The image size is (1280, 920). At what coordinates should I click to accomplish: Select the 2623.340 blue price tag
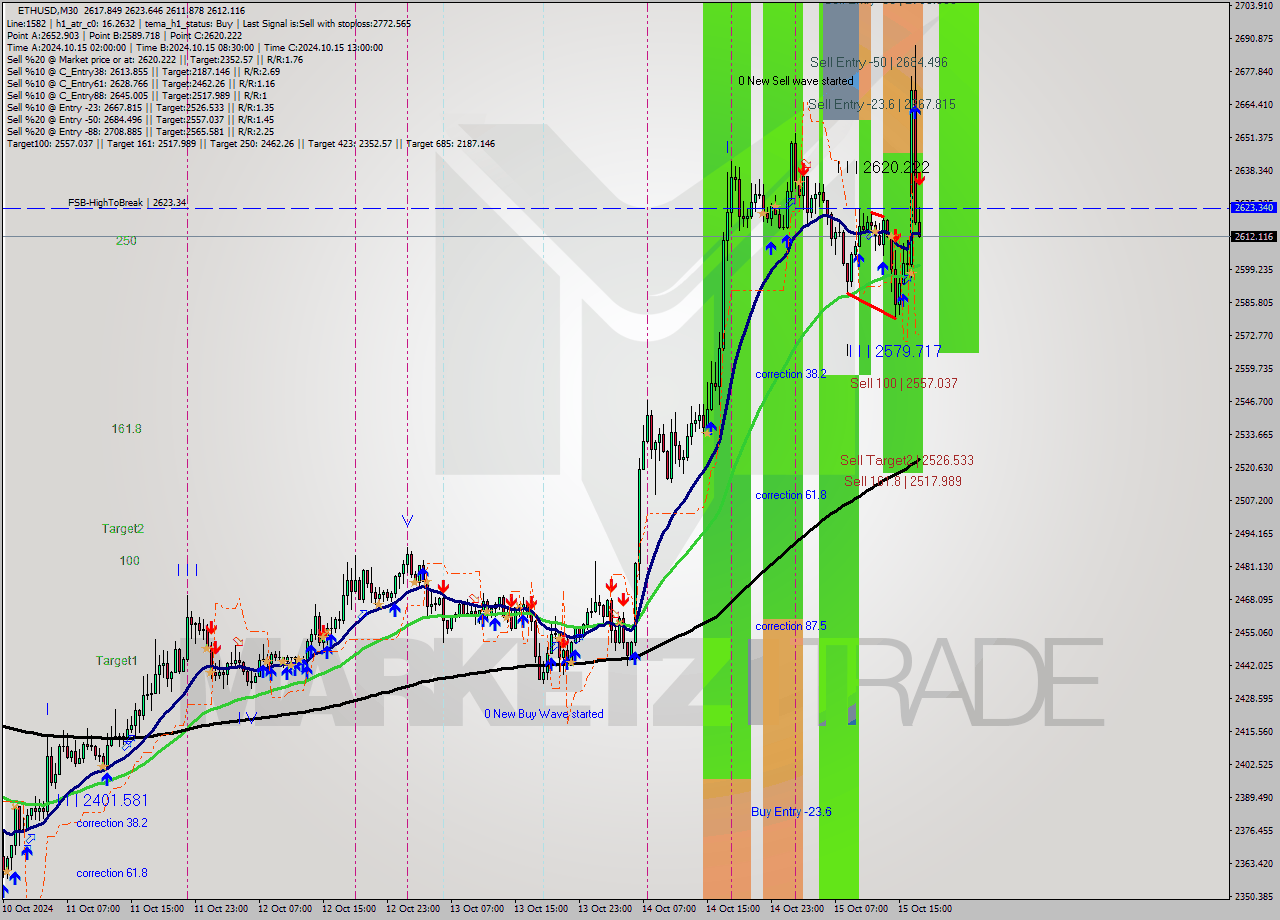(x=1254, y=208)
